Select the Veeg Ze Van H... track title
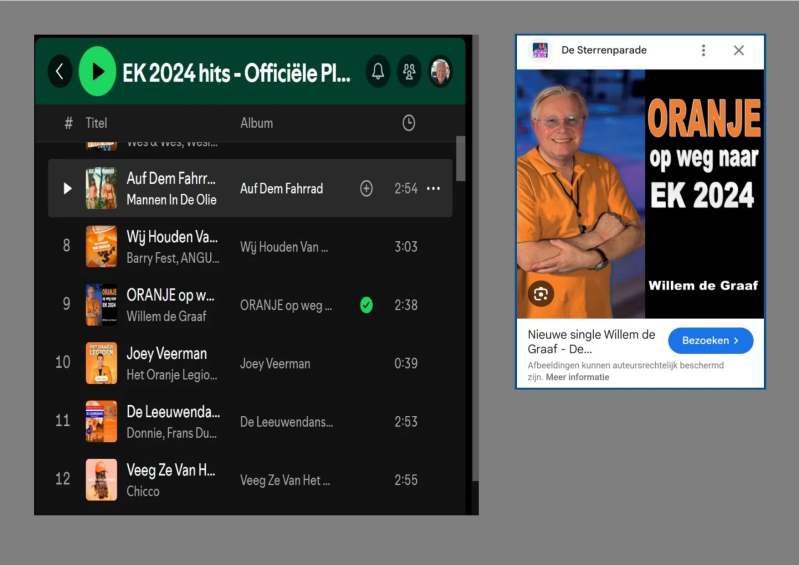The width and height of the screenshot is (799, 565). (x=171, y=470)
